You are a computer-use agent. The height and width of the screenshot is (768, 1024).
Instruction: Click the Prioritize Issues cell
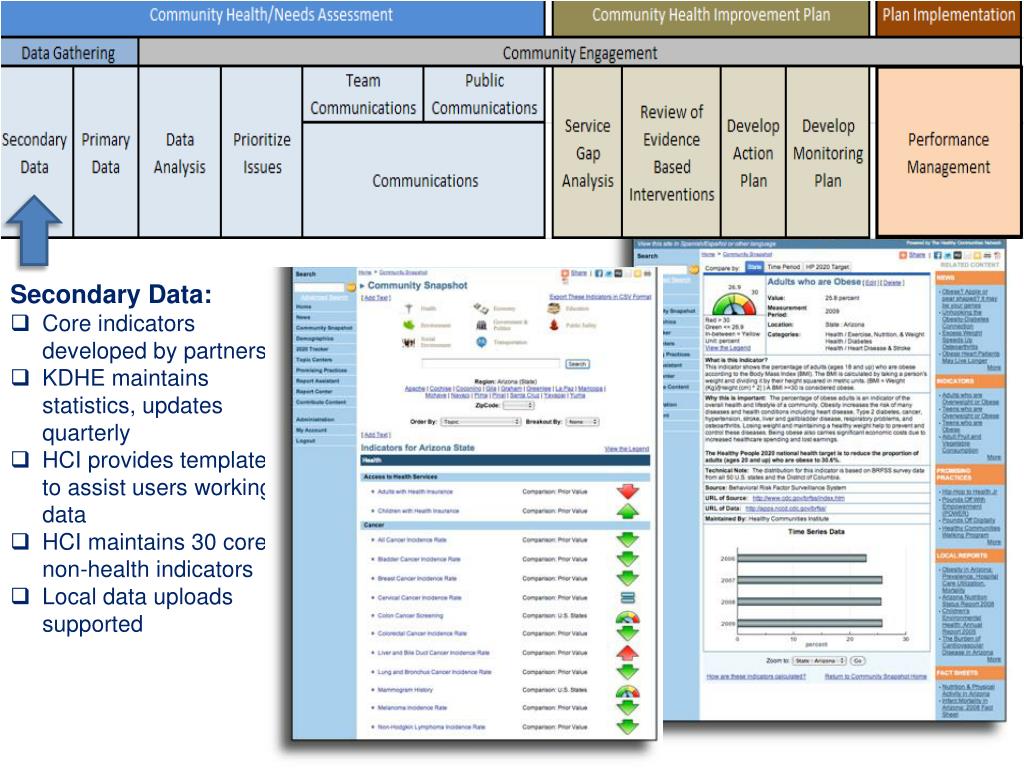coord(262,152)
